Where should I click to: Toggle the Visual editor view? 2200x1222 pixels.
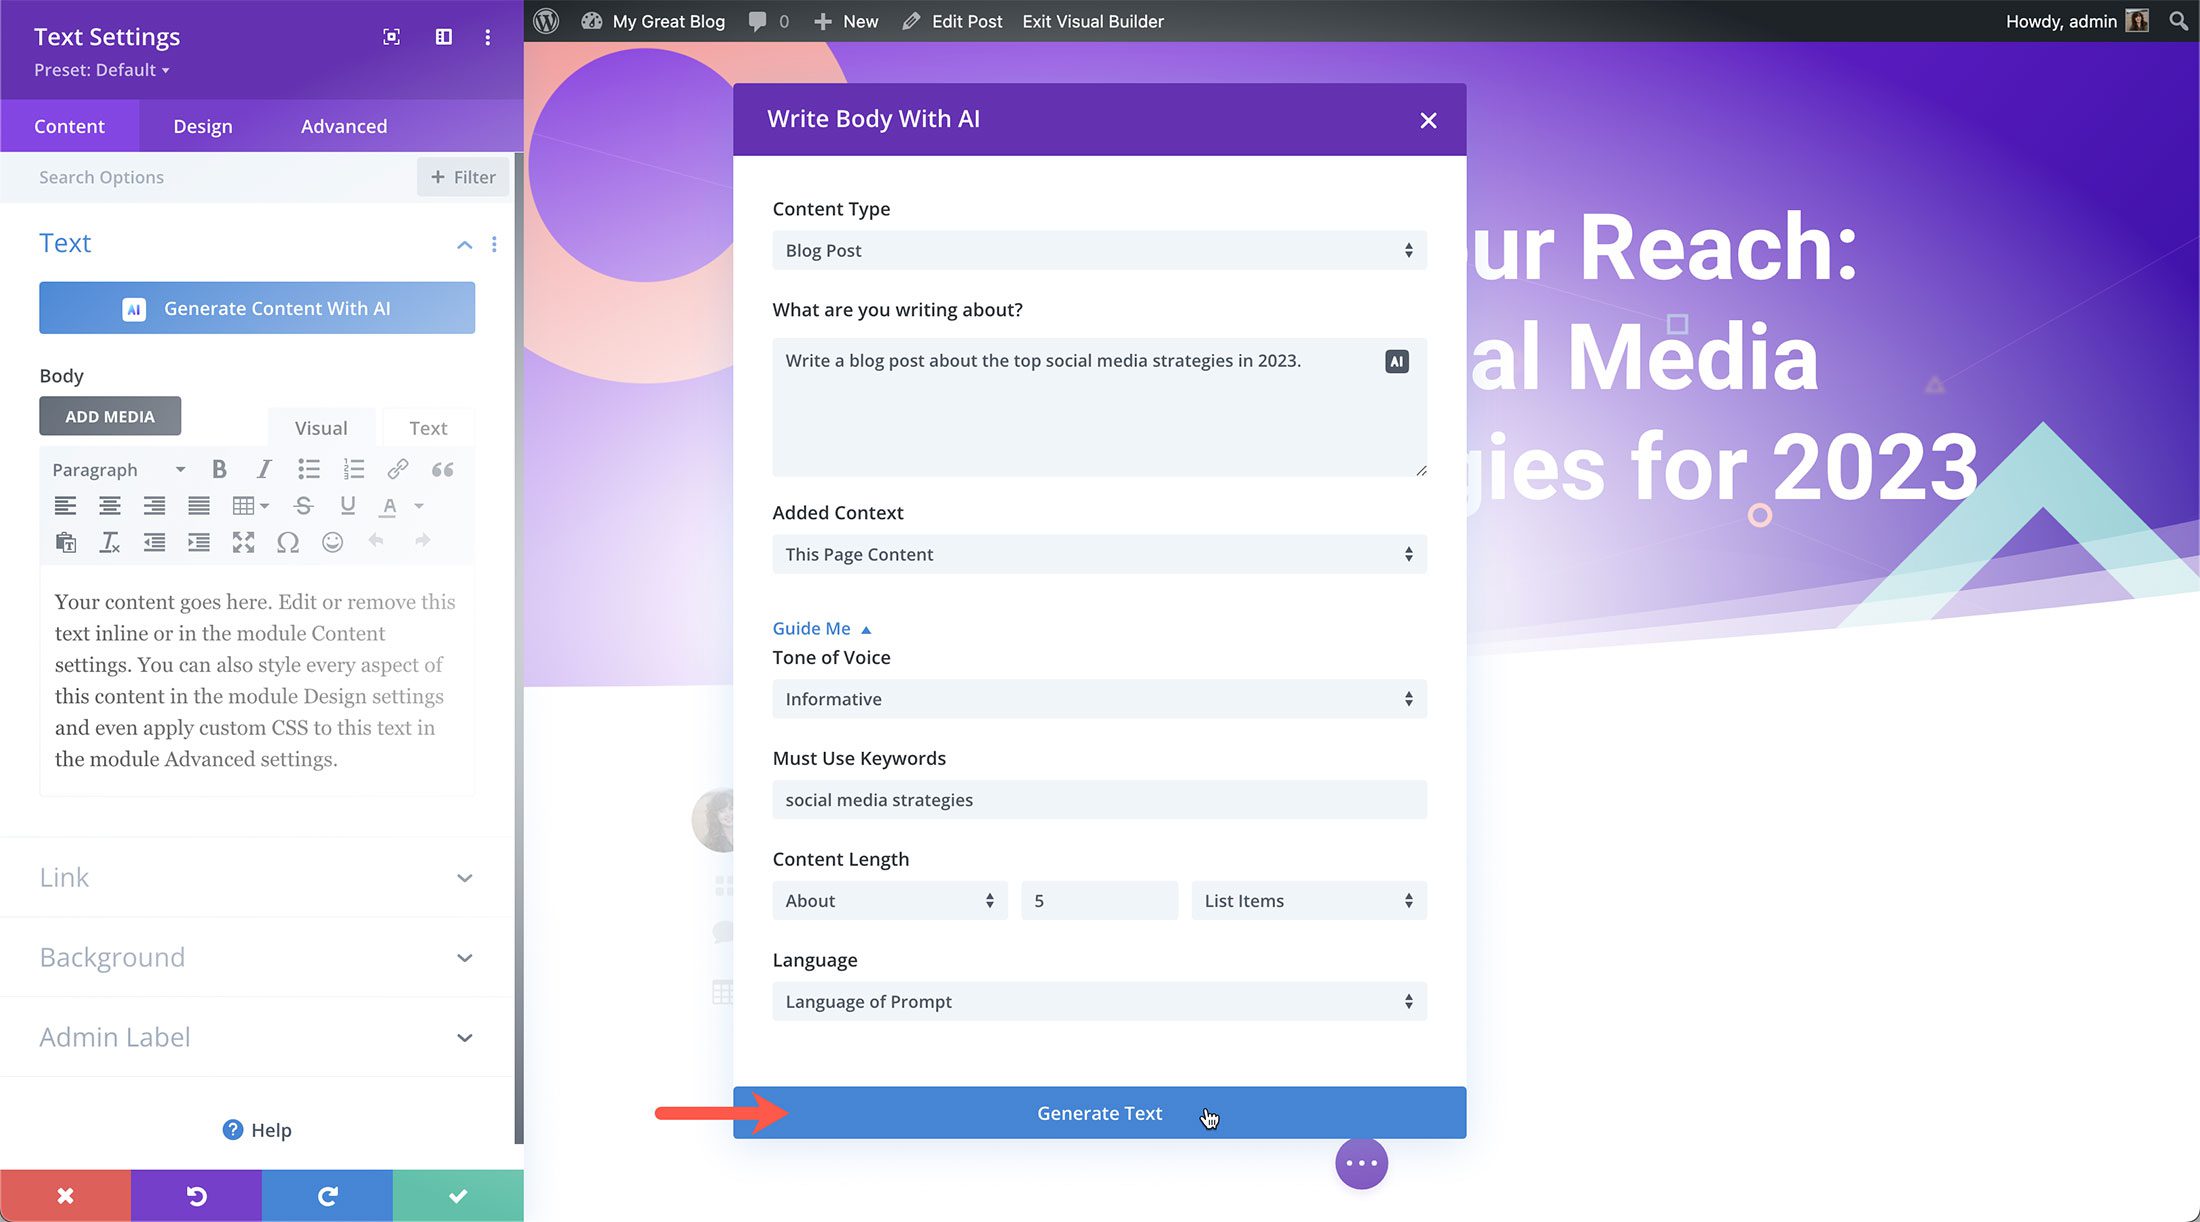(321, 426)
